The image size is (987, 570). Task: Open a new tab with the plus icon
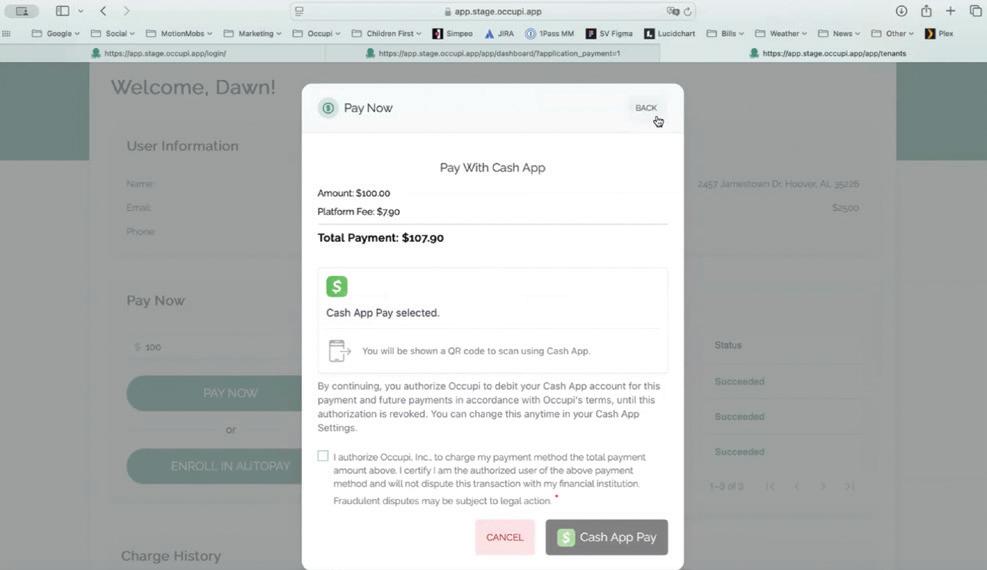pos(950,11)
